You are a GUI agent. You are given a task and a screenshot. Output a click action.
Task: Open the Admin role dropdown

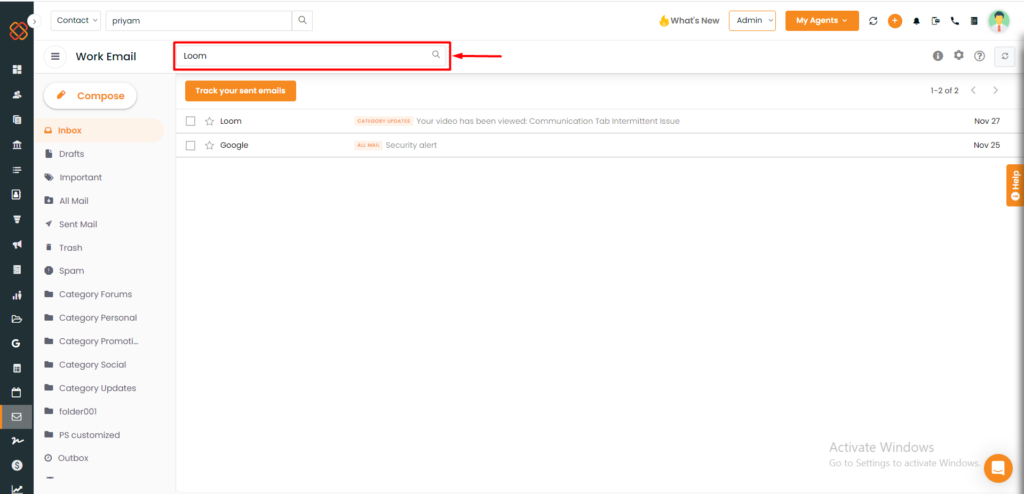click(752, 20)
